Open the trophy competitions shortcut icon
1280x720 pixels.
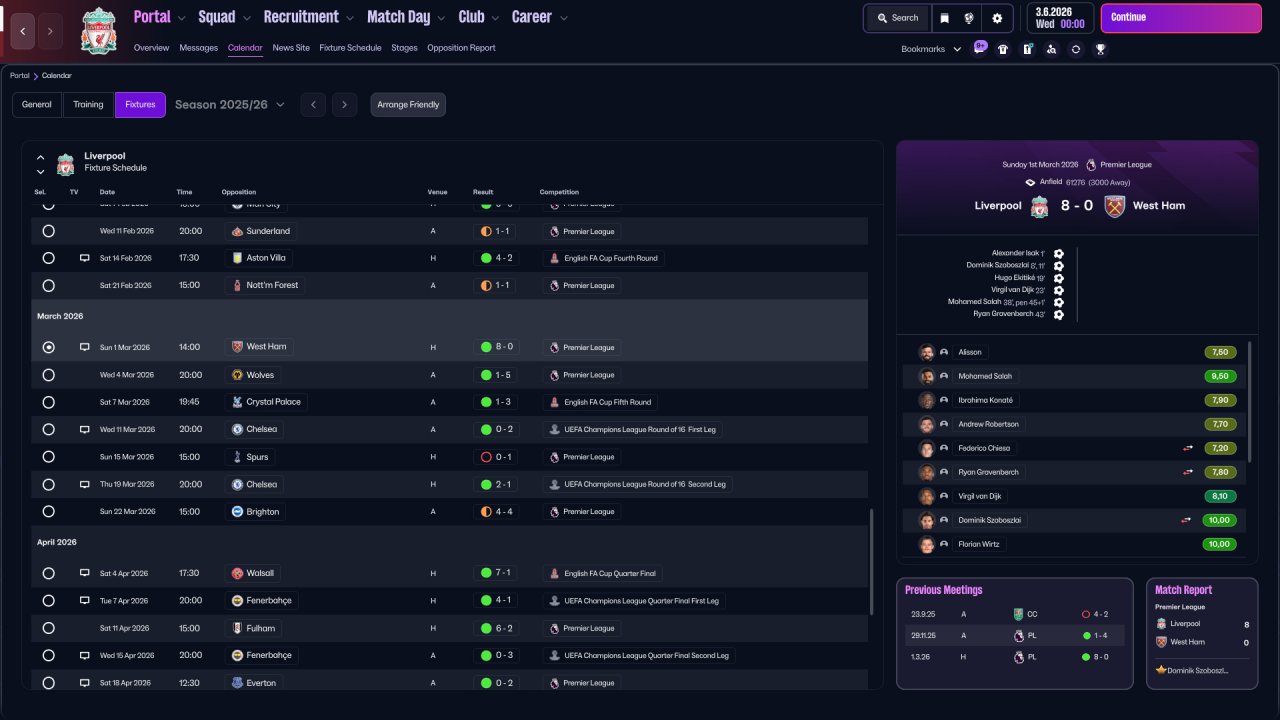click(1100, 49)
